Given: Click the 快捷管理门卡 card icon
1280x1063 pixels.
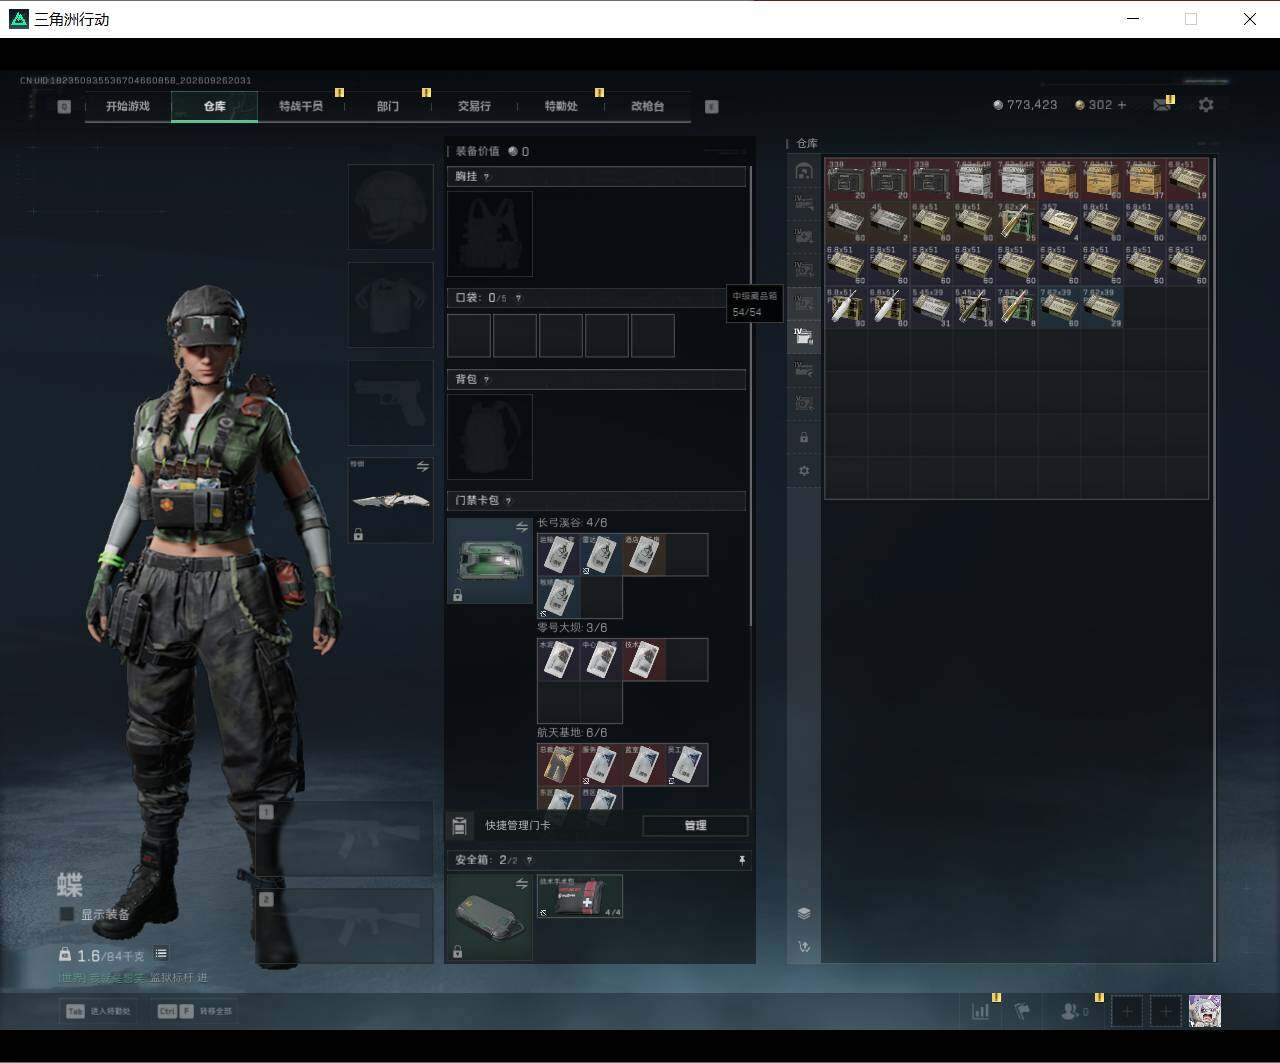Looking at the screenshot, I should click(x=459, y=826).
